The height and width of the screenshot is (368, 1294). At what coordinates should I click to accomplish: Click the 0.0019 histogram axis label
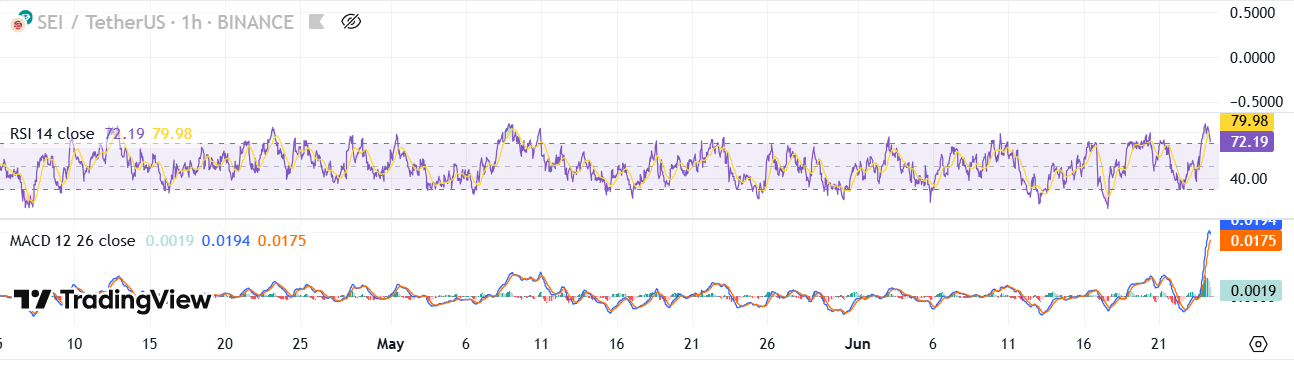click(x=1250, y=291)
